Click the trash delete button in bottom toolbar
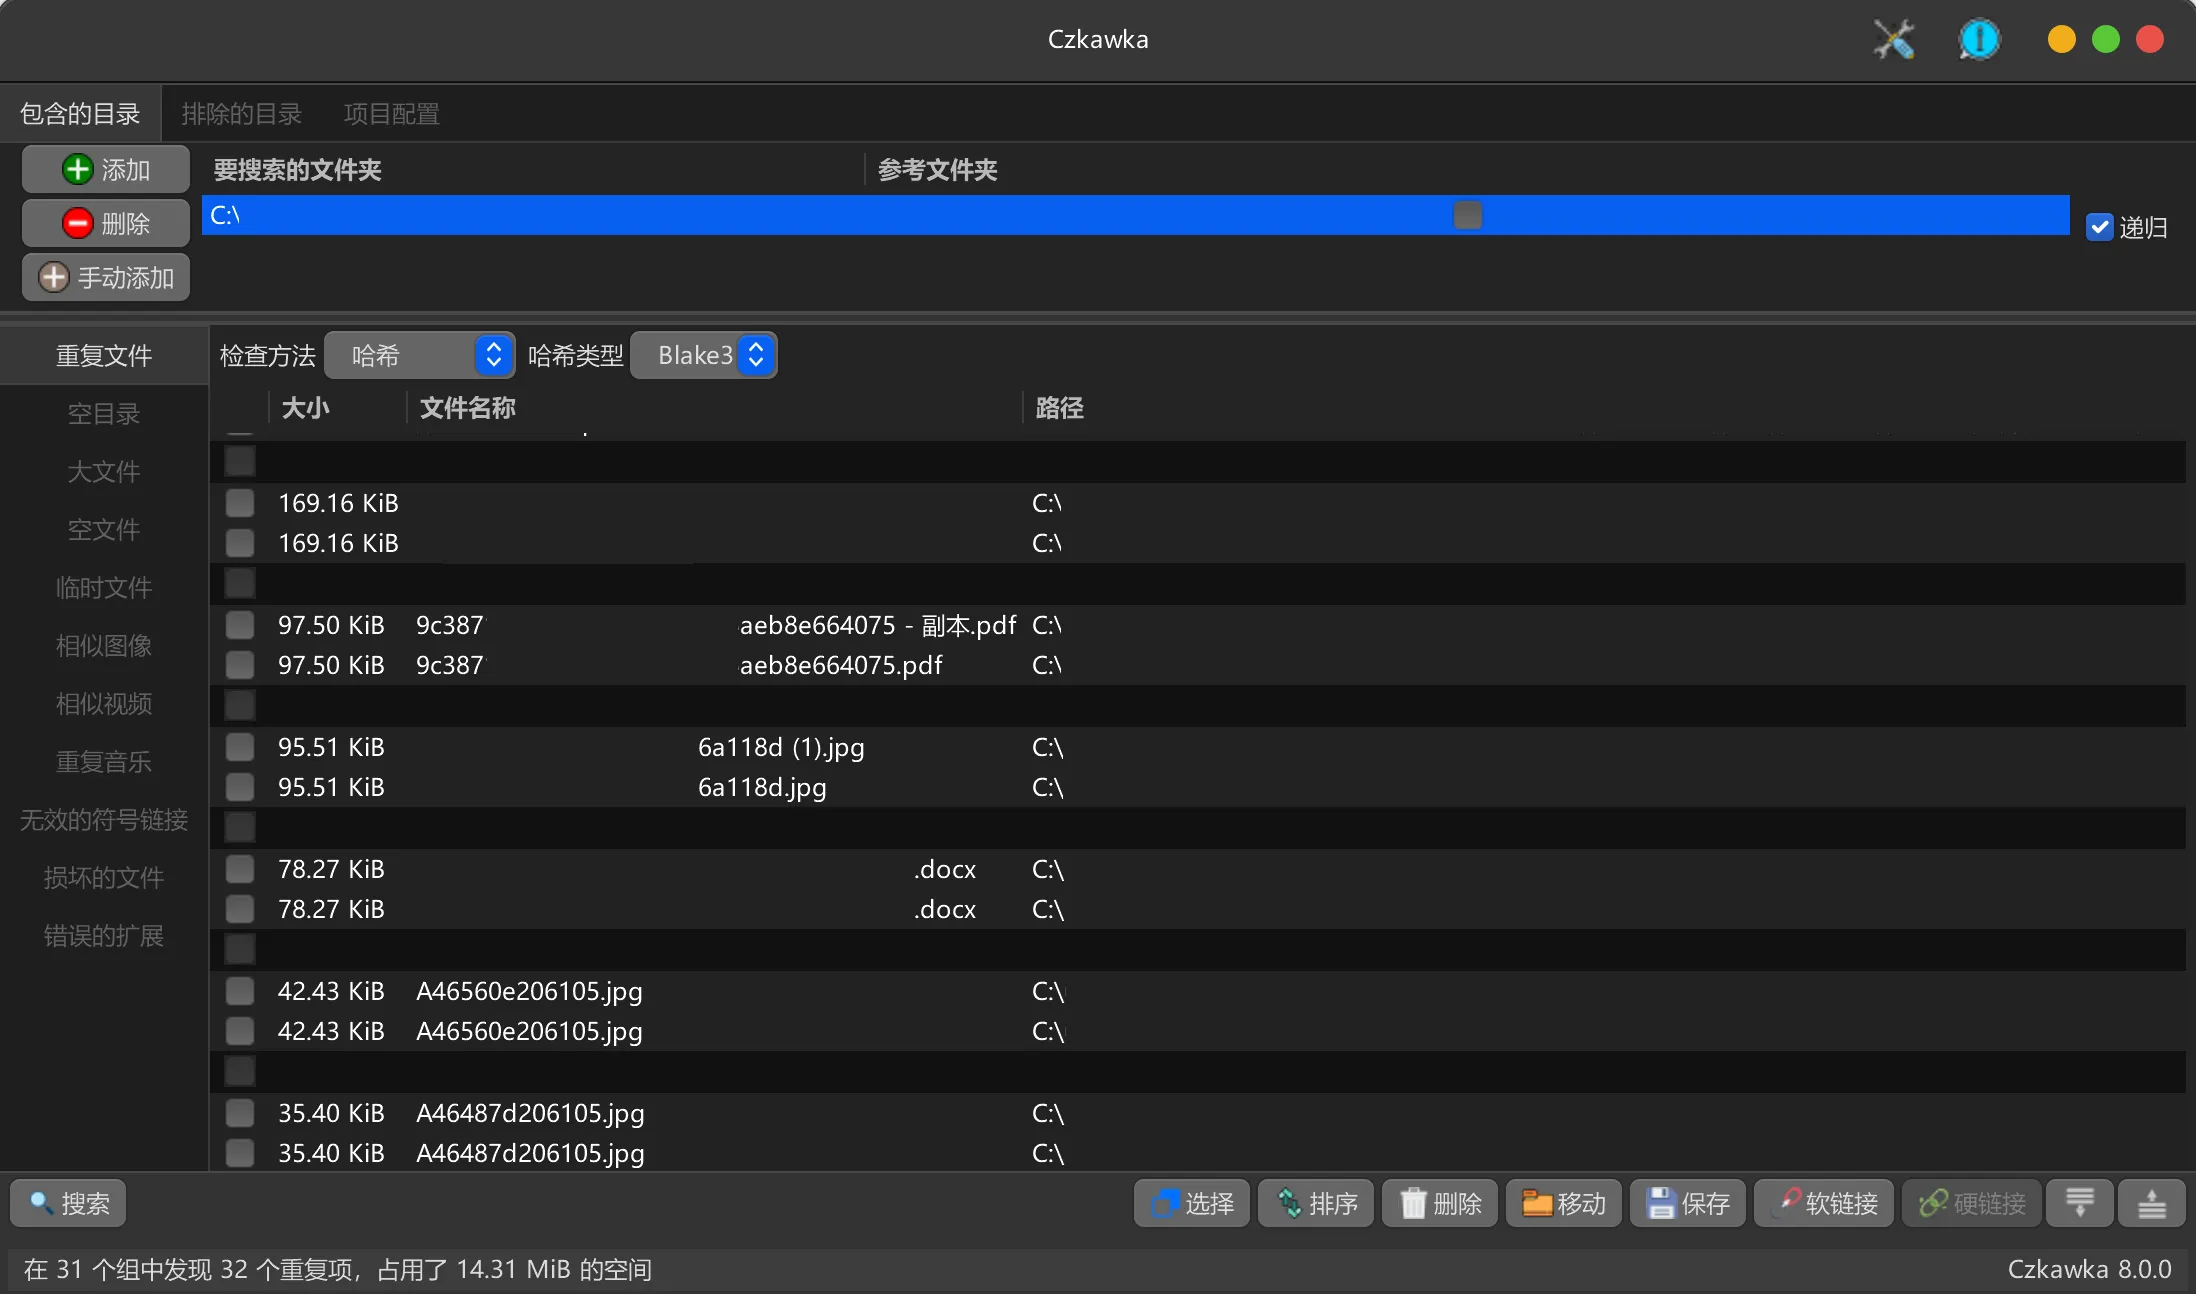The image size is (2196, 1294). pos(1440,1203)
